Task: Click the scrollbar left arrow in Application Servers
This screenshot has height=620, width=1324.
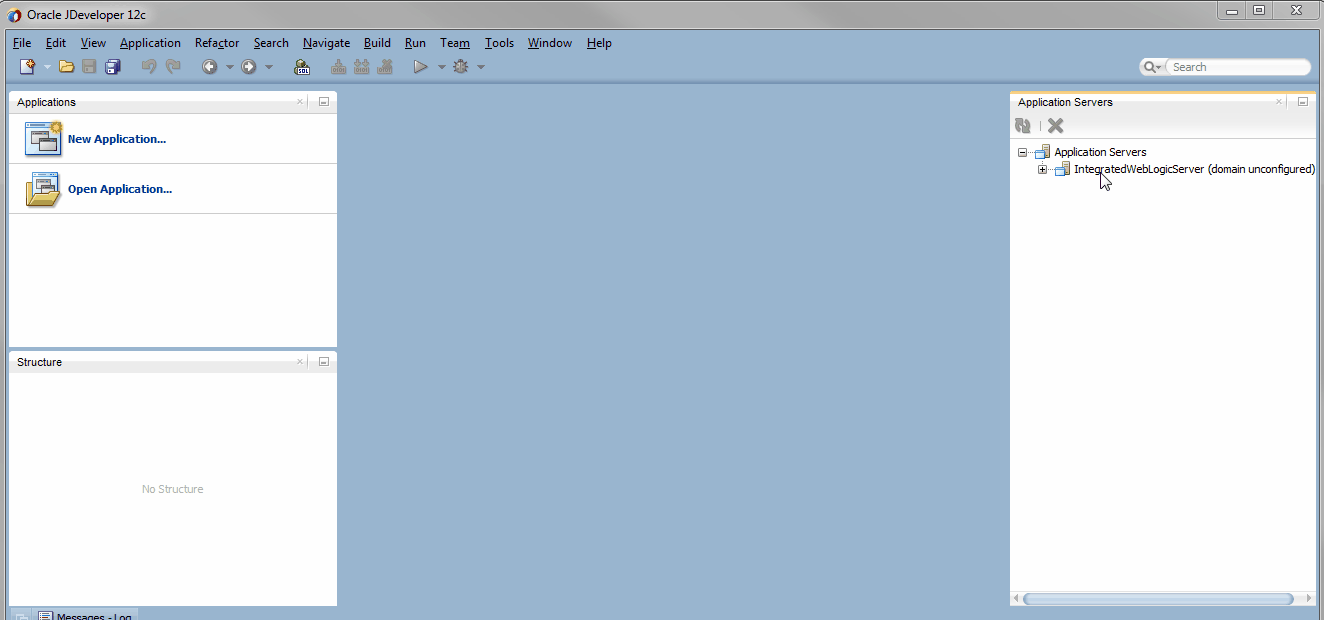Action: [x=1017, y=599]
